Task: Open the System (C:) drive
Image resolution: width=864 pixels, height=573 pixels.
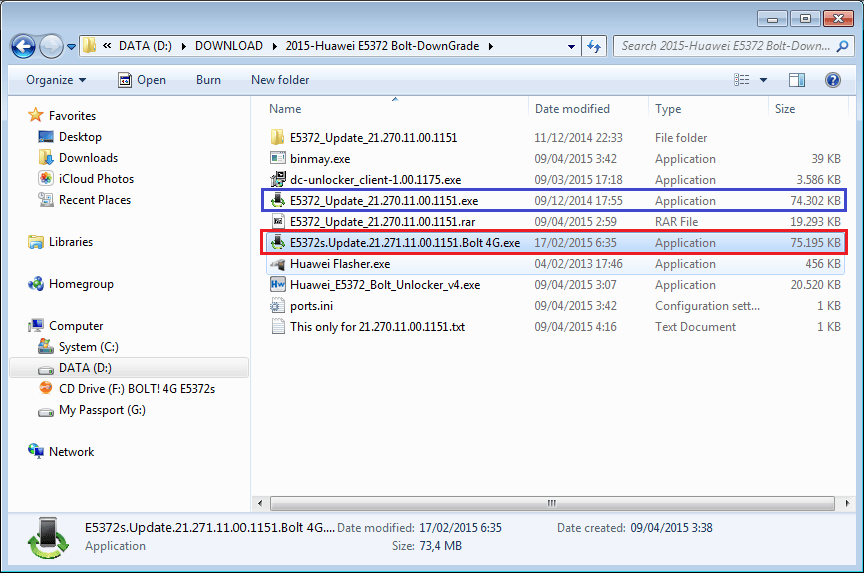Action: click(x=88, y=347)
